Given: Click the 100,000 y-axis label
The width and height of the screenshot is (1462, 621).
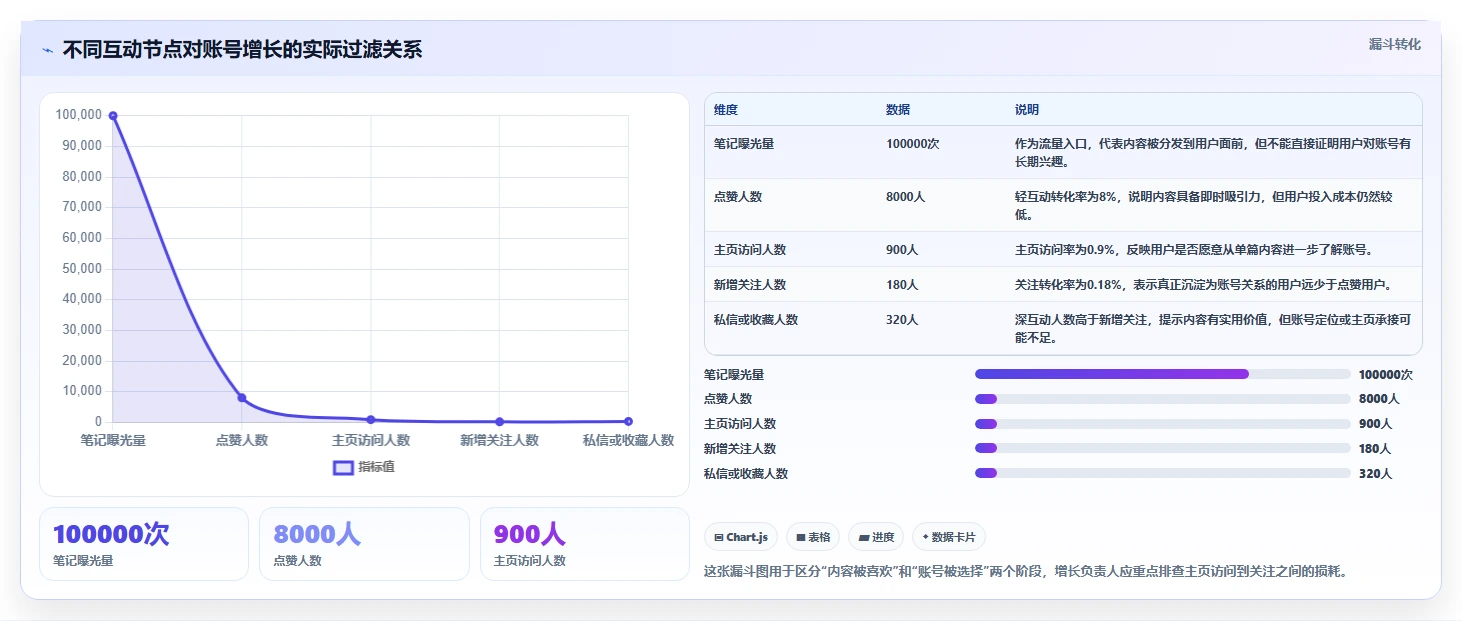Looking at the screenshot, I should point(79,115).
